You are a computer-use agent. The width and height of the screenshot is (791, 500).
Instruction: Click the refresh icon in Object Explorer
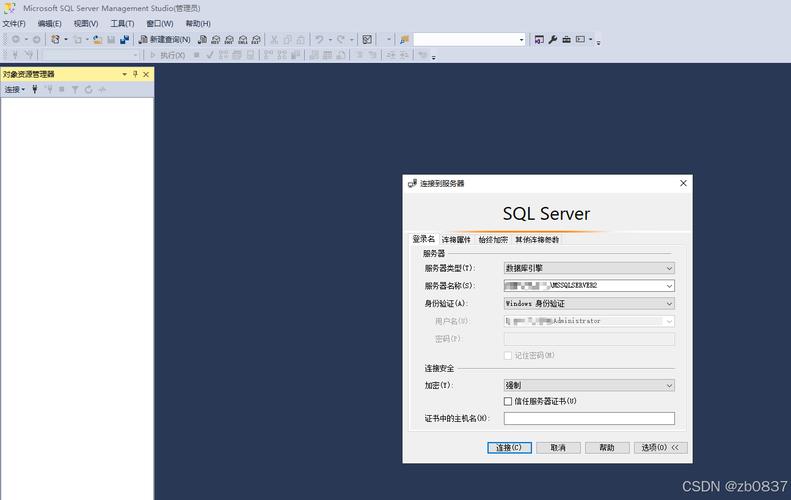pos(89,89)
